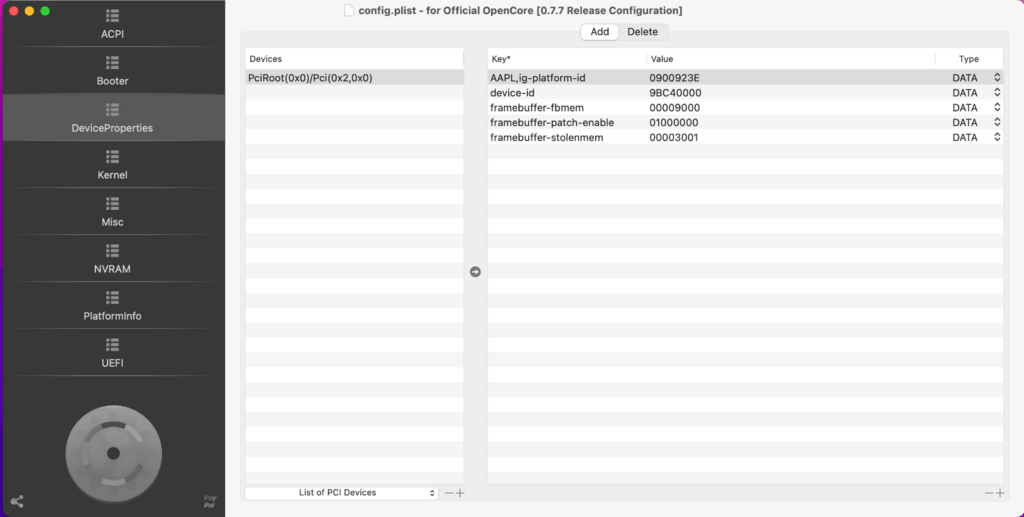
Task: Open the NVRAM section in sidebar
Action: point(112,259)
